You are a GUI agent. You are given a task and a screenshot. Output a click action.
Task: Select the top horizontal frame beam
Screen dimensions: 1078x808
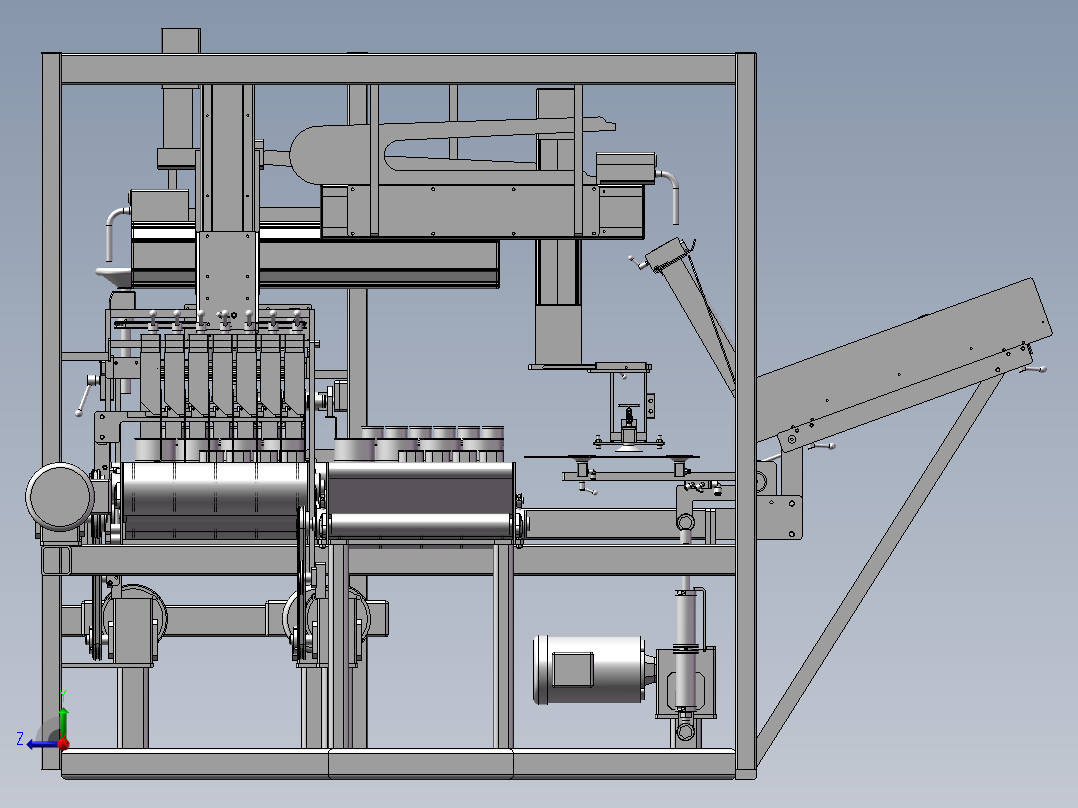pyautogui.click(x=398, y=69)
